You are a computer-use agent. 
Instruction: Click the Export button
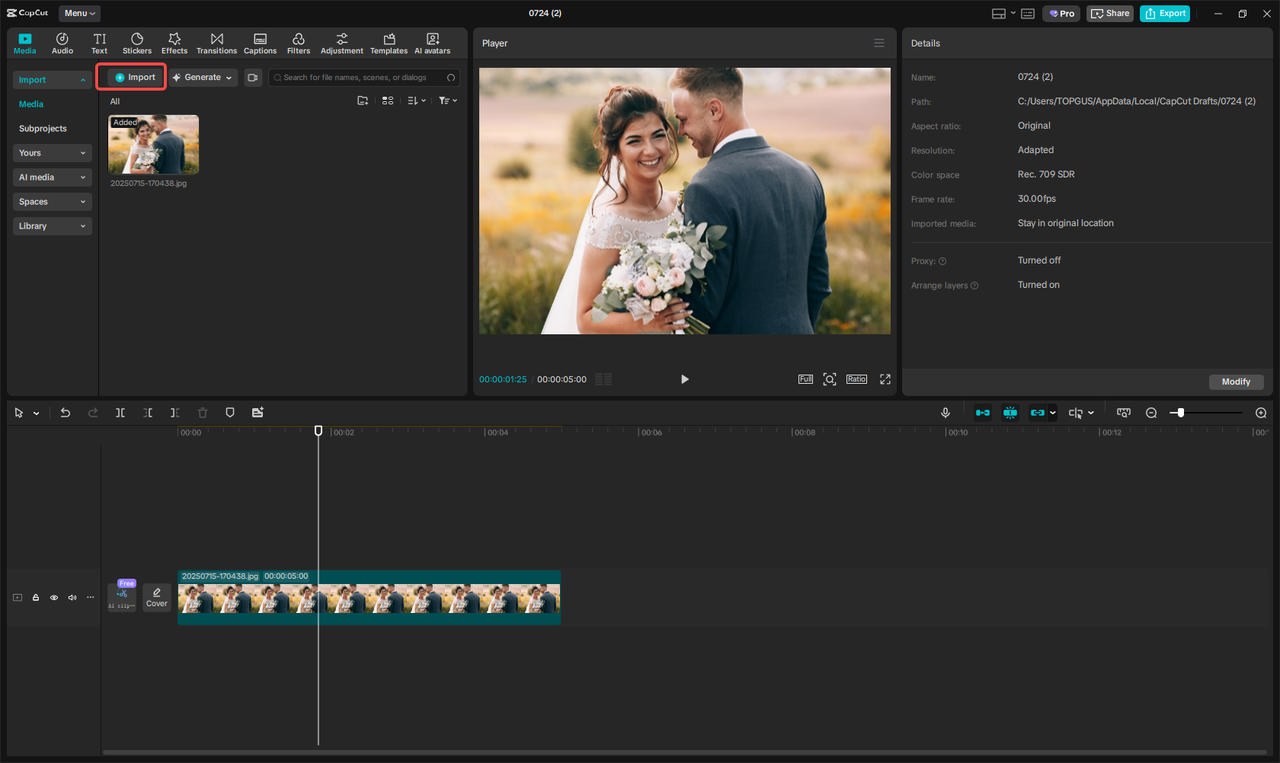tap(1164, 13)
